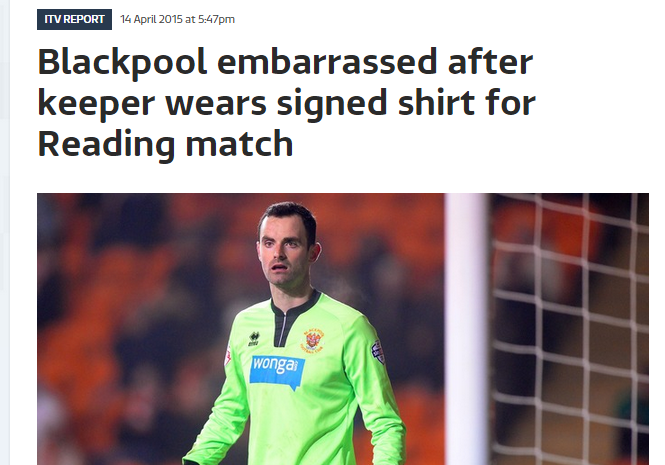Click the league badge on keeper's right-side sleeve
This screenshot has height=465, width=665.
click(x=378, y=353)
